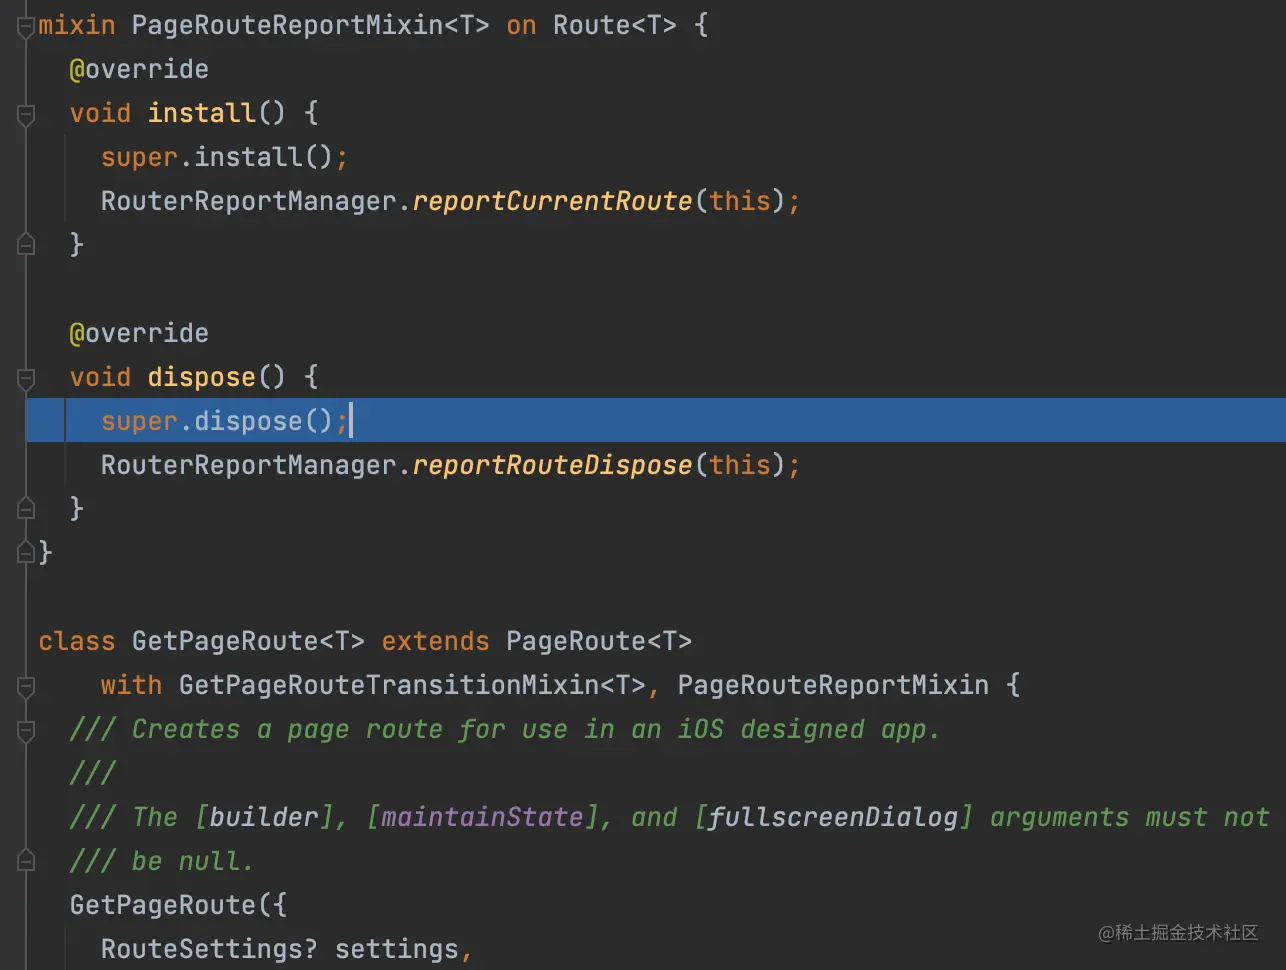Collapse the dispose() method fold marker
The width and height of the screenshot is (1286, 970).
26,379
